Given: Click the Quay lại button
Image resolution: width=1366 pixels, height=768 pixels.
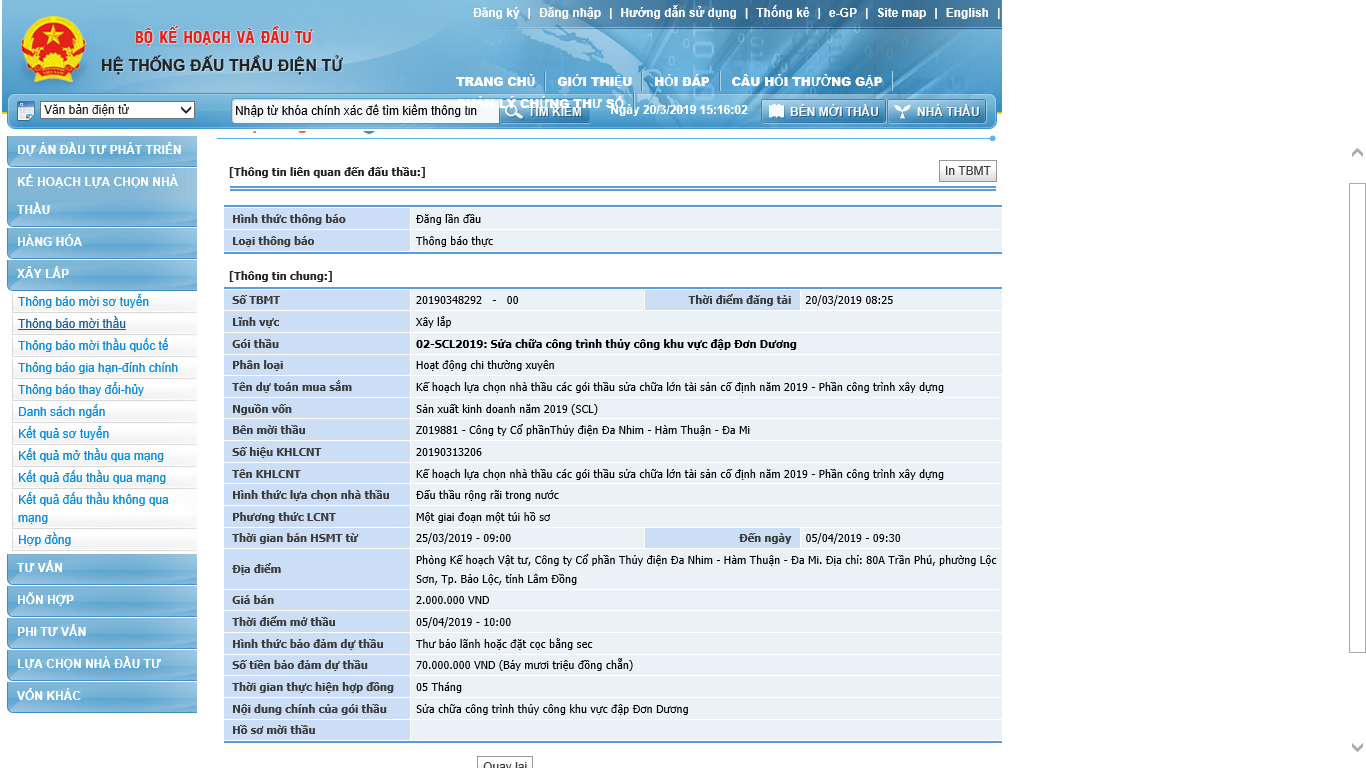Looking at the screenshot, I should point(505,764).
